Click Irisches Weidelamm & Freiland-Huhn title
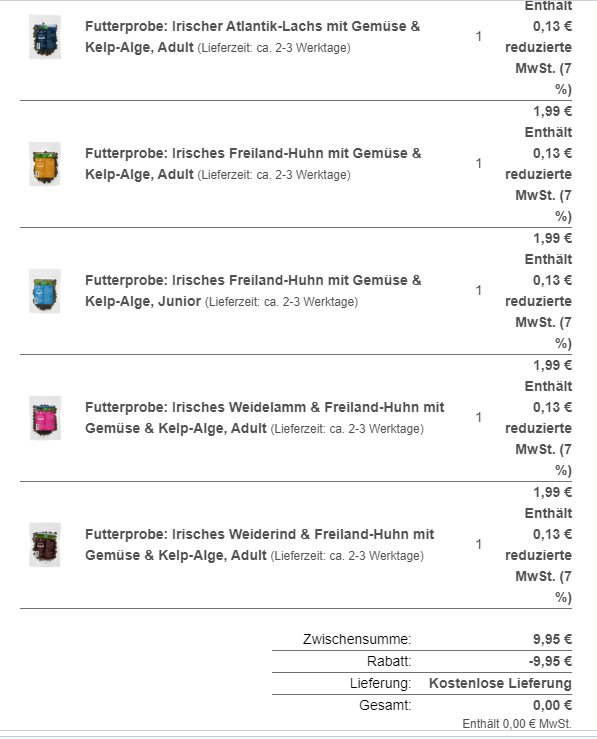Image resolution: width=597 pixels, height=739 pixels. tap(265, 418)
